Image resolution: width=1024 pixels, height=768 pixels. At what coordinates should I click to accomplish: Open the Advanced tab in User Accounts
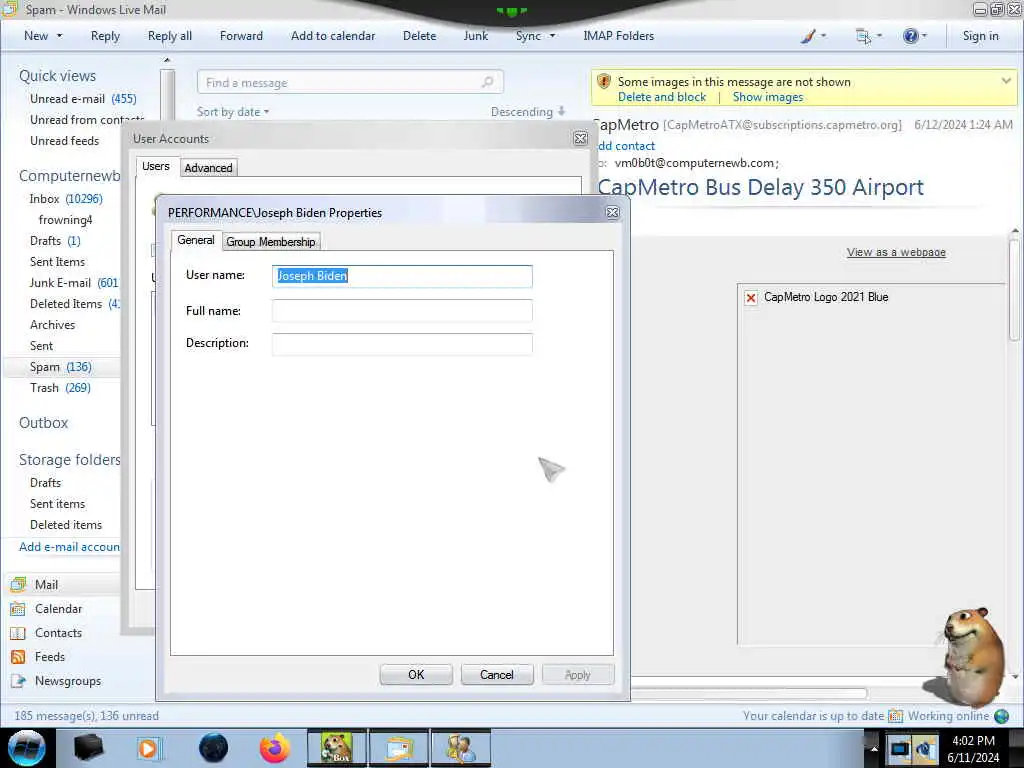coord(208,168)
